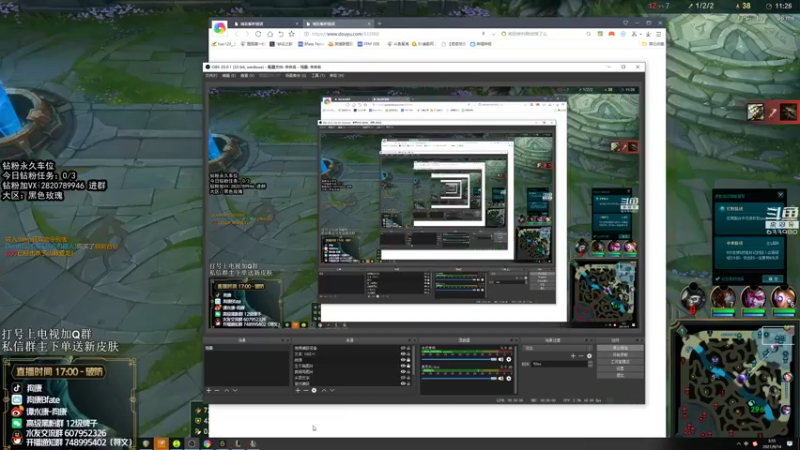Open OBS Settings button in controls

click(x=620, y=368)
